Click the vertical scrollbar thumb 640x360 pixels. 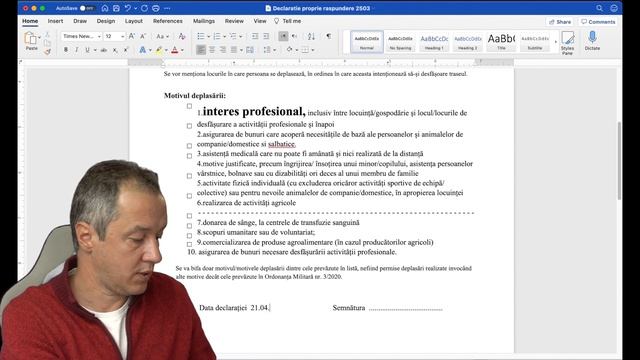[x=619, y=160]
